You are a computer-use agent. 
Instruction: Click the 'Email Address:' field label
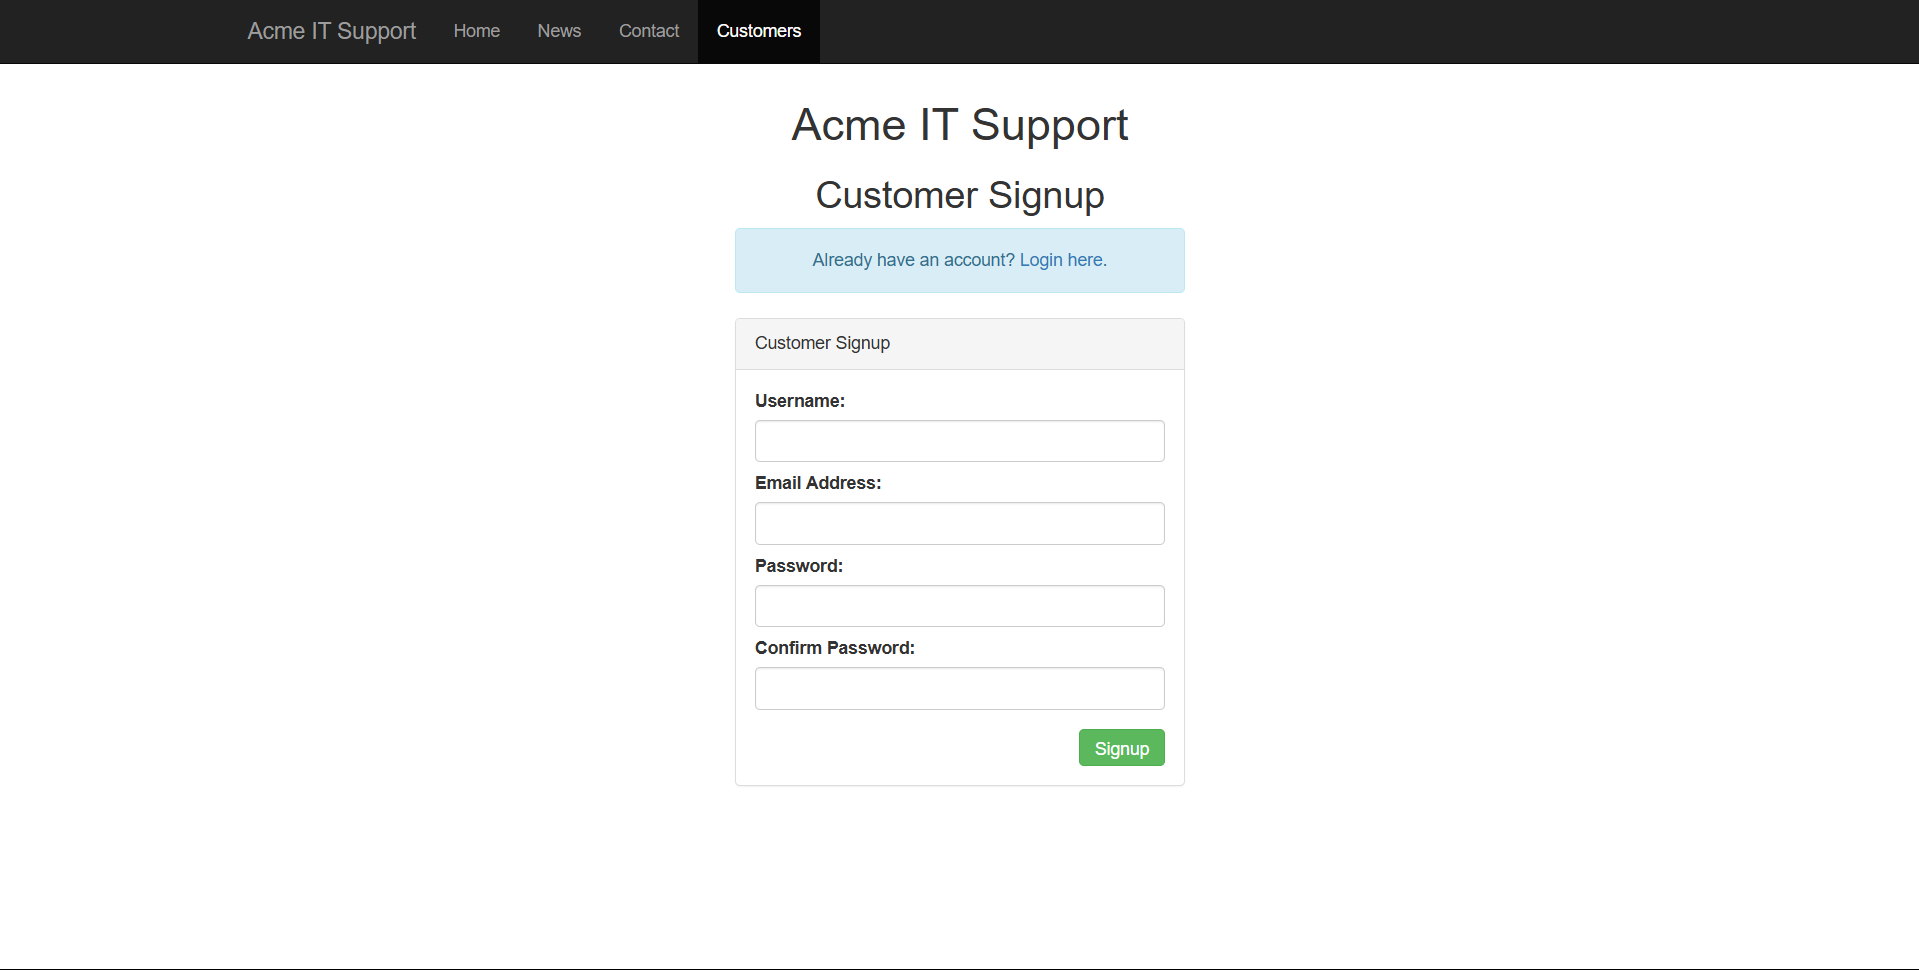[817, 483]
